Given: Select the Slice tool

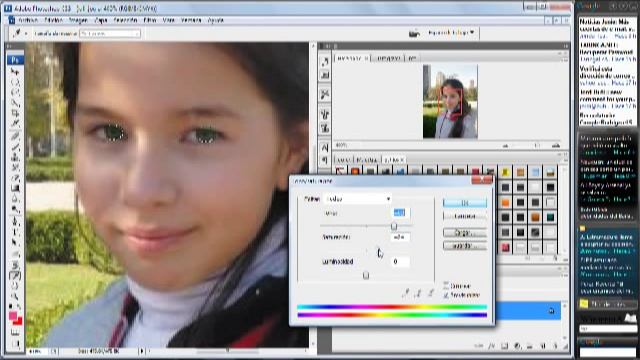Looking at the screenshot, I should tap(15, 123).
